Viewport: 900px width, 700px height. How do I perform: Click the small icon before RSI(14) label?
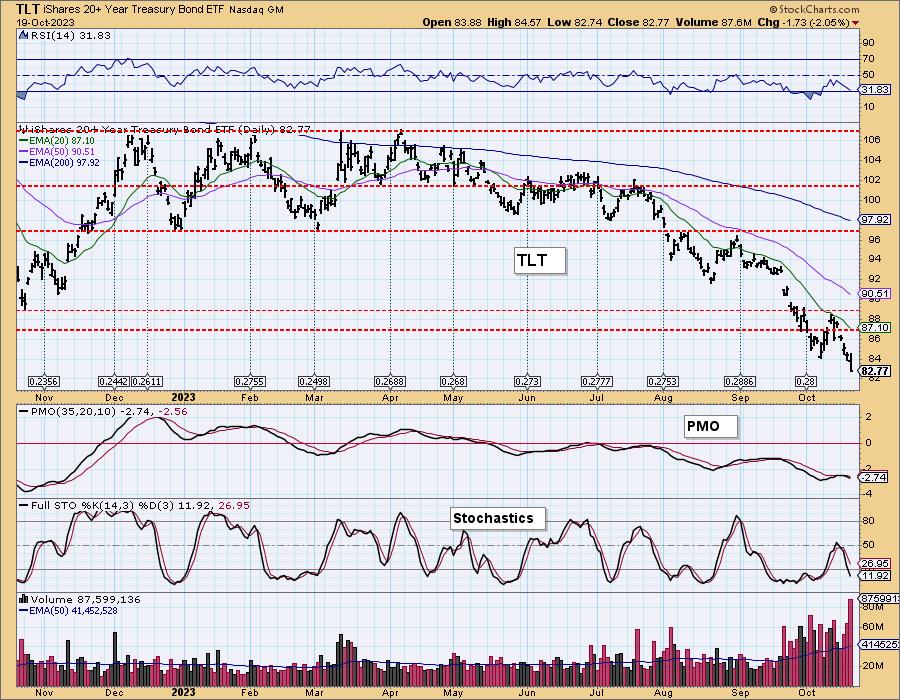click(x=23, y=35)
